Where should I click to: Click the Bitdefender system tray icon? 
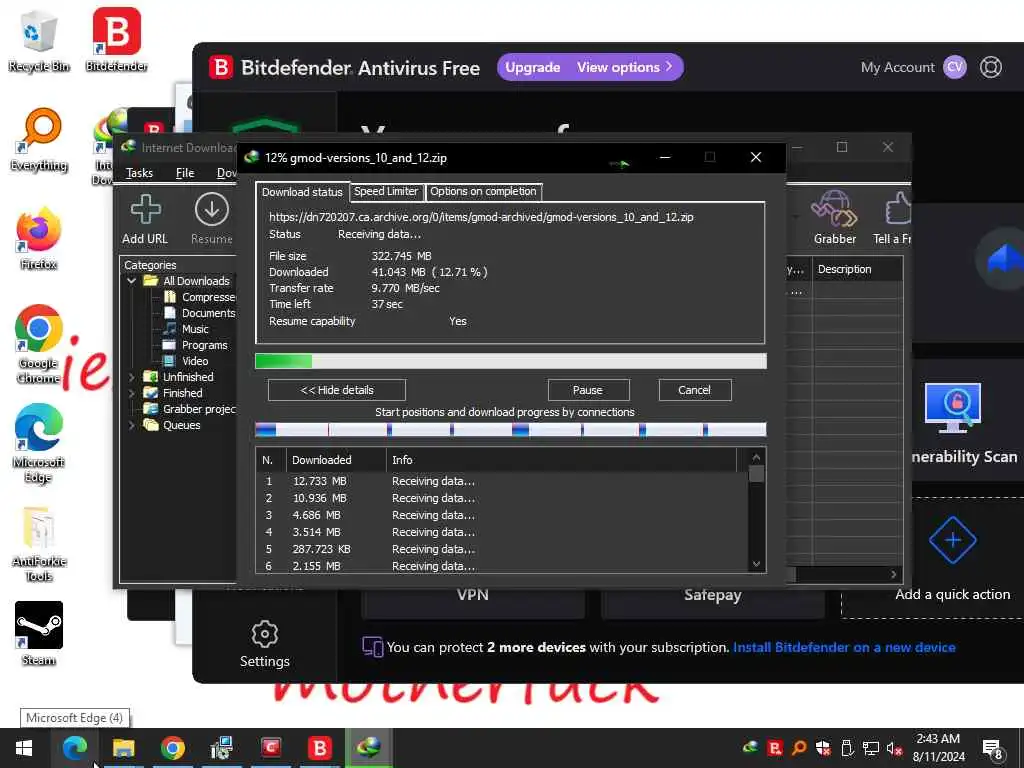tap(775, 747)
